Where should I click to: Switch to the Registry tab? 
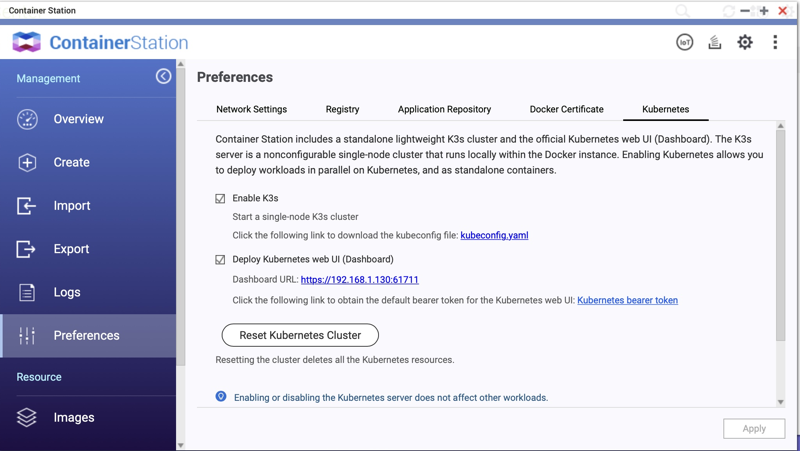tap(342, 109)
